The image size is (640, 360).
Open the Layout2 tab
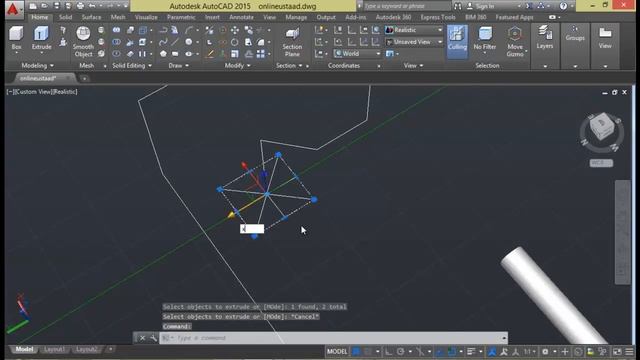(x=87, y=349)
